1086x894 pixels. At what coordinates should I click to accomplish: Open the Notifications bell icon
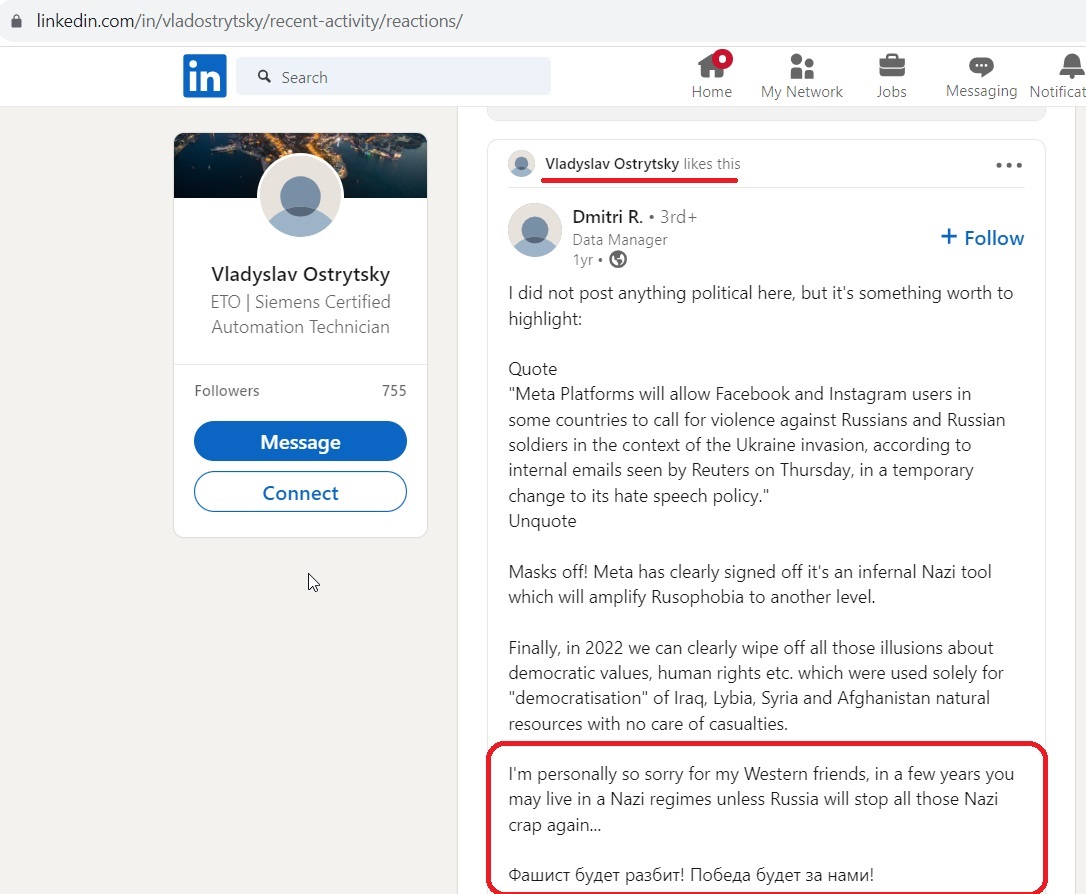1071,66
